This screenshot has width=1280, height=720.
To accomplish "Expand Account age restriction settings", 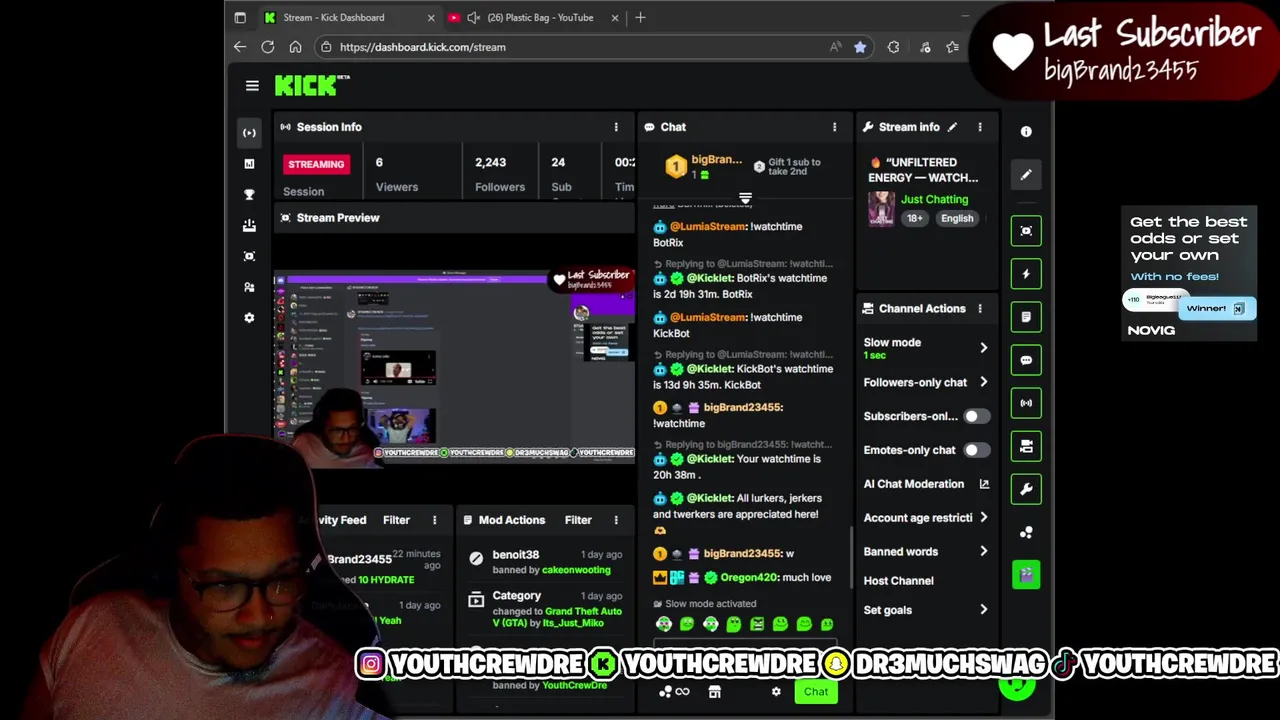I will point(983,517).
